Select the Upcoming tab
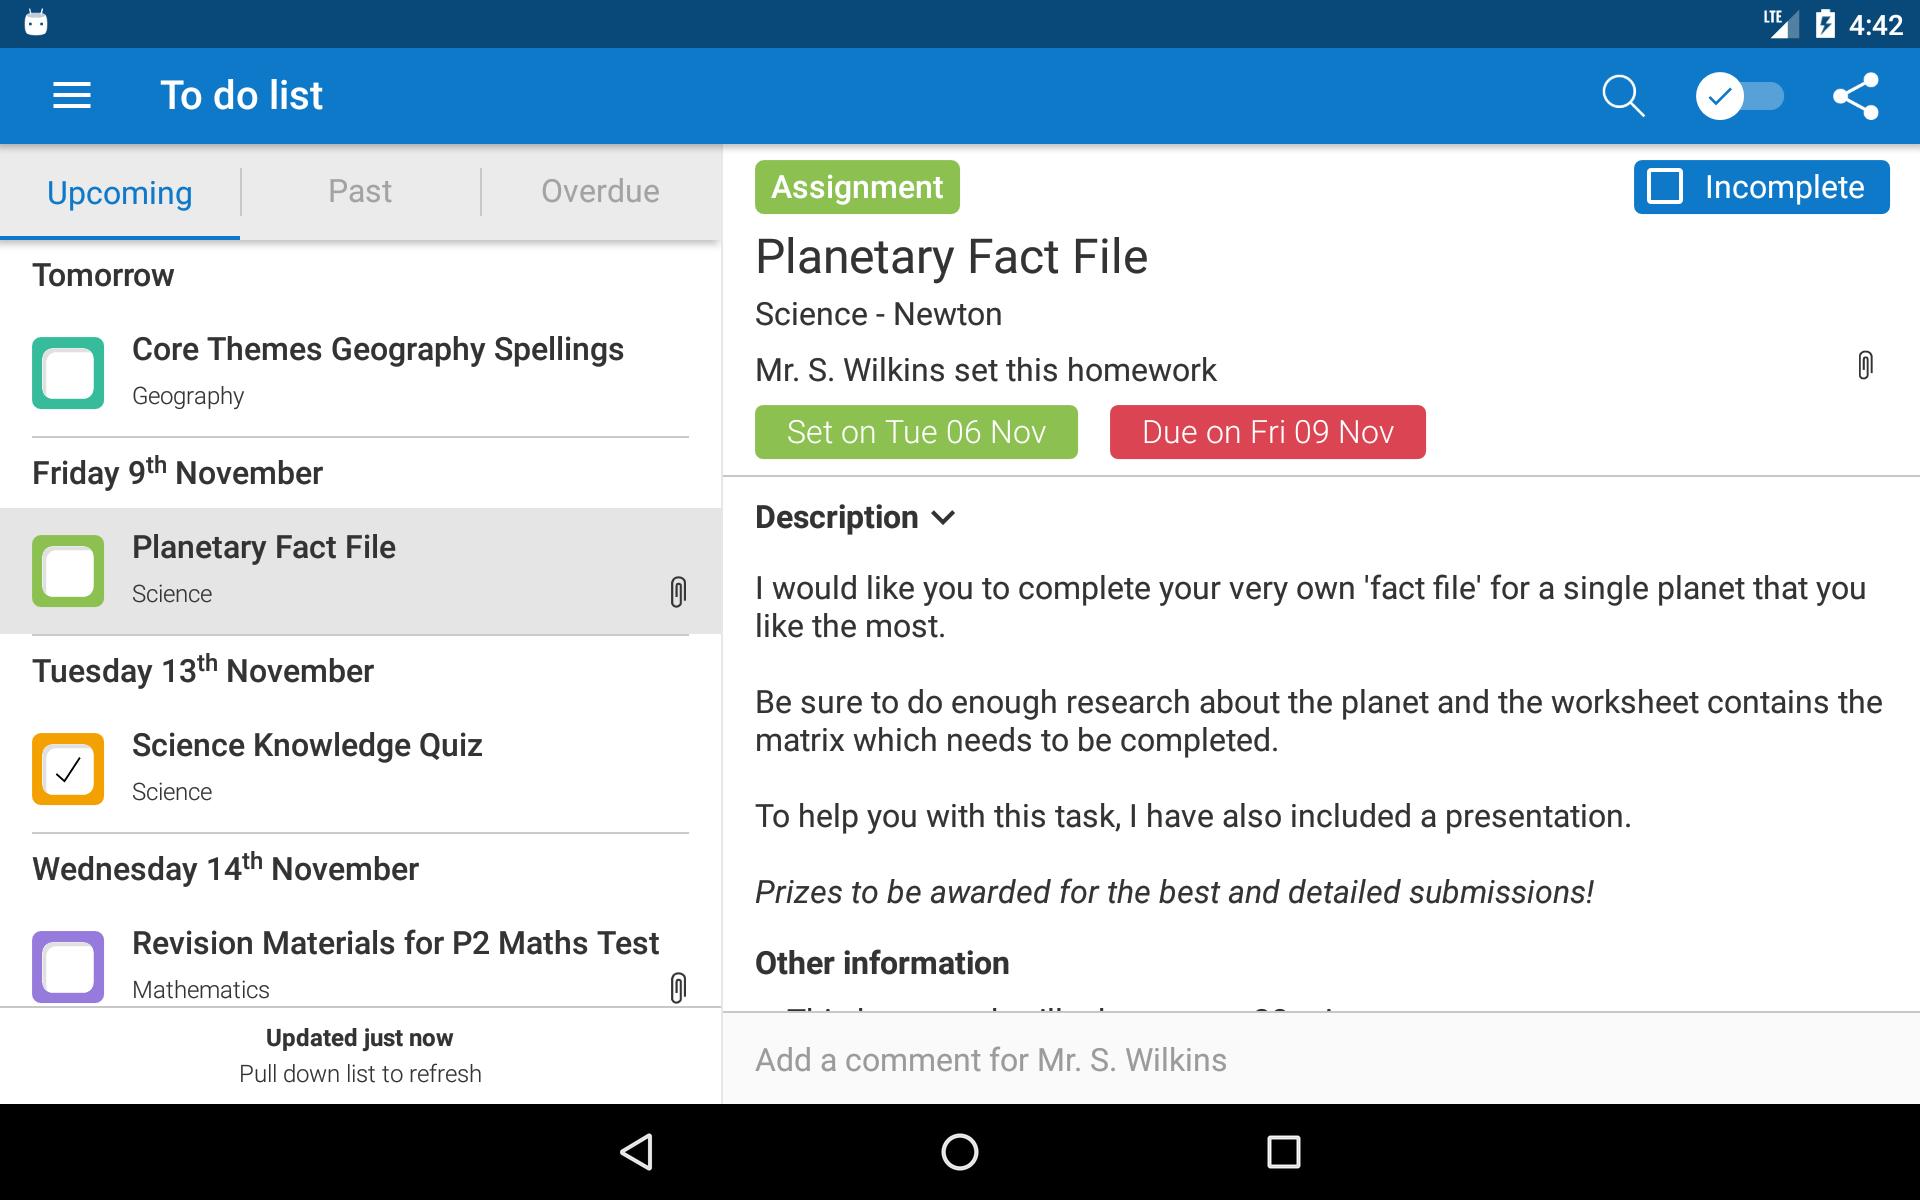Image resolution: width=1920 pixels, height=1200 pixels. click(119, 192)
